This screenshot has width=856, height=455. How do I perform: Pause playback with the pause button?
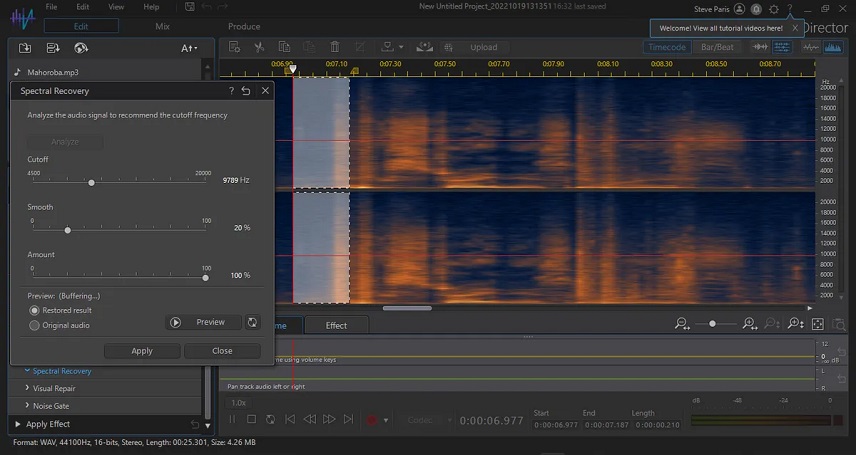pyautogui.click(x=232, y=419)
